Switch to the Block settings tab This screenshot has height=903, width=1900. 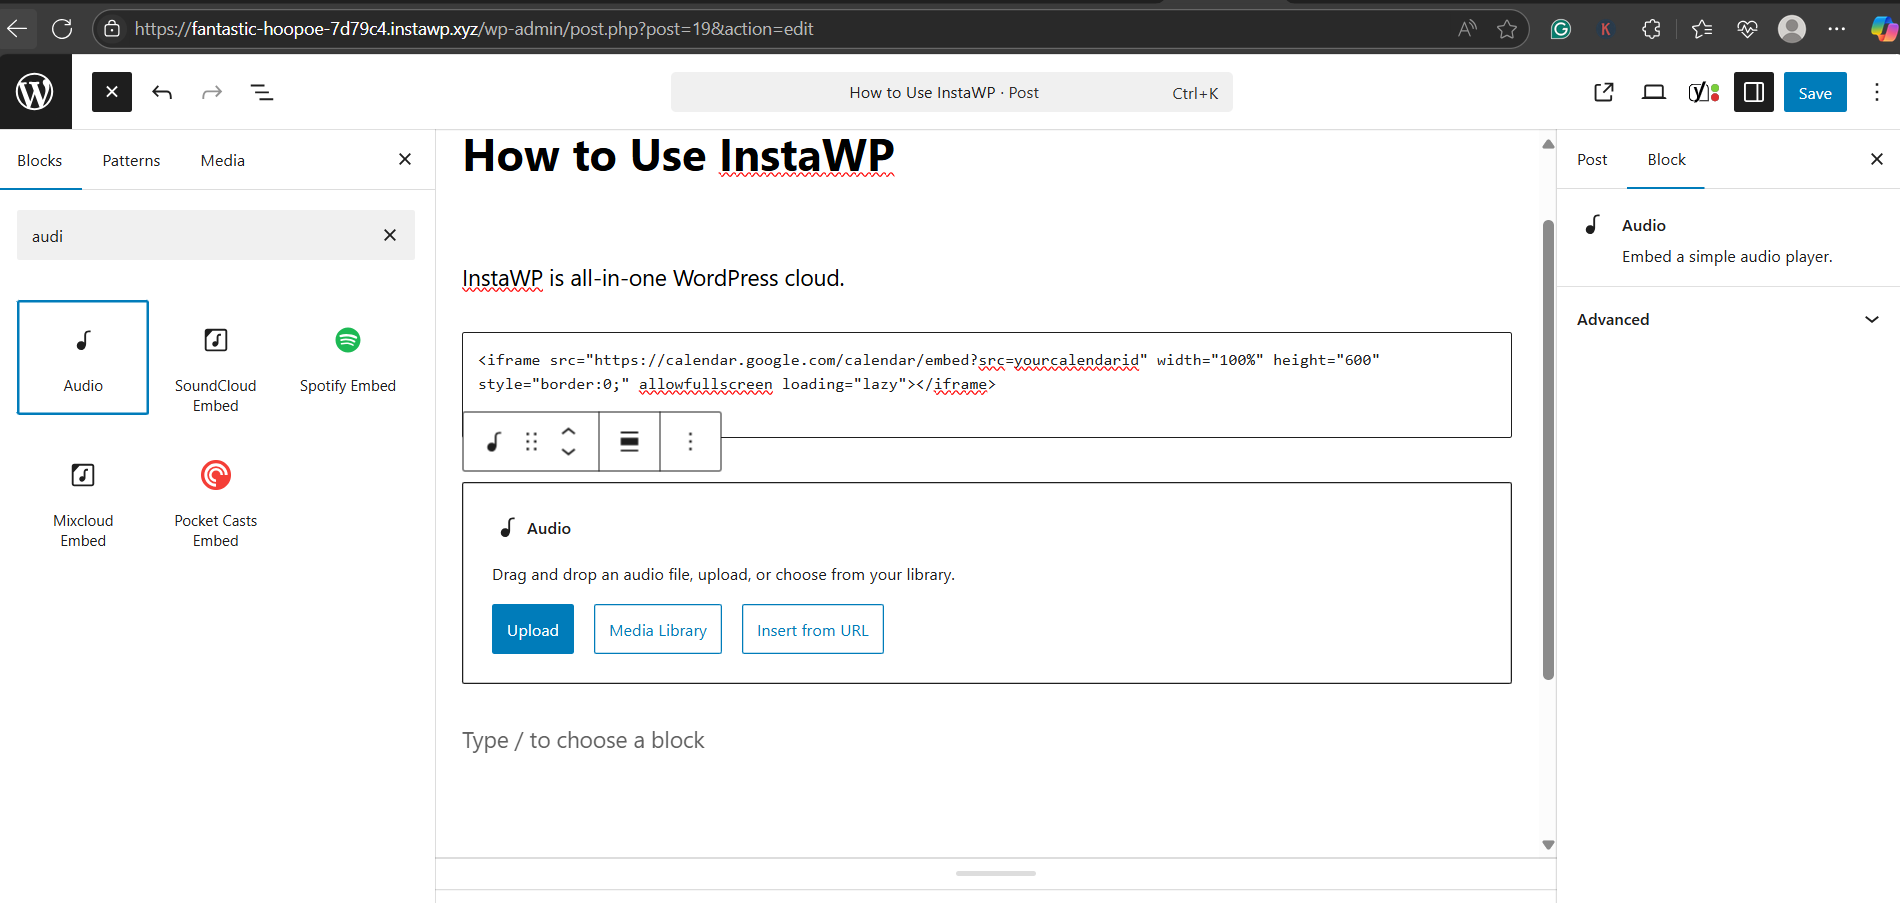(x=1666, y=160)
